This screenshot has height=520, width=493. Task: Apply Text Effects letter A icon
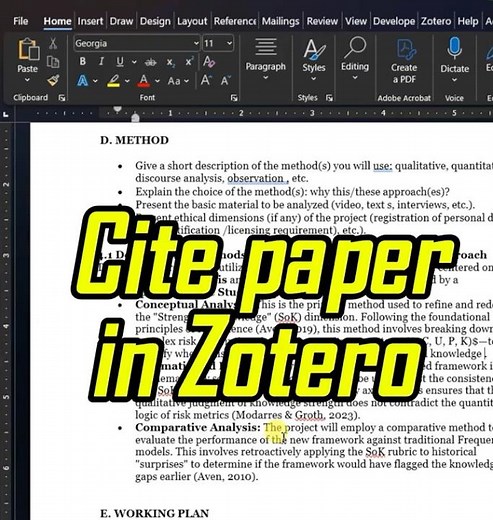(82, 81)
